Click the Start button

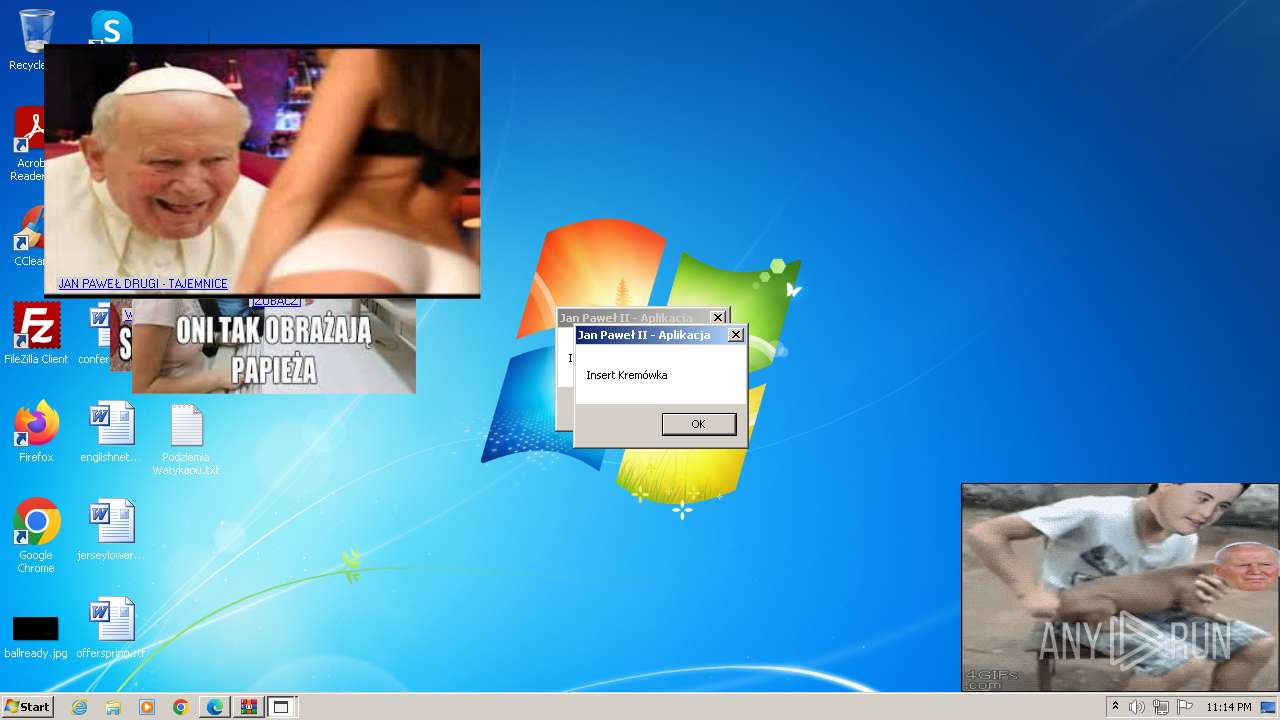(27, 707)
